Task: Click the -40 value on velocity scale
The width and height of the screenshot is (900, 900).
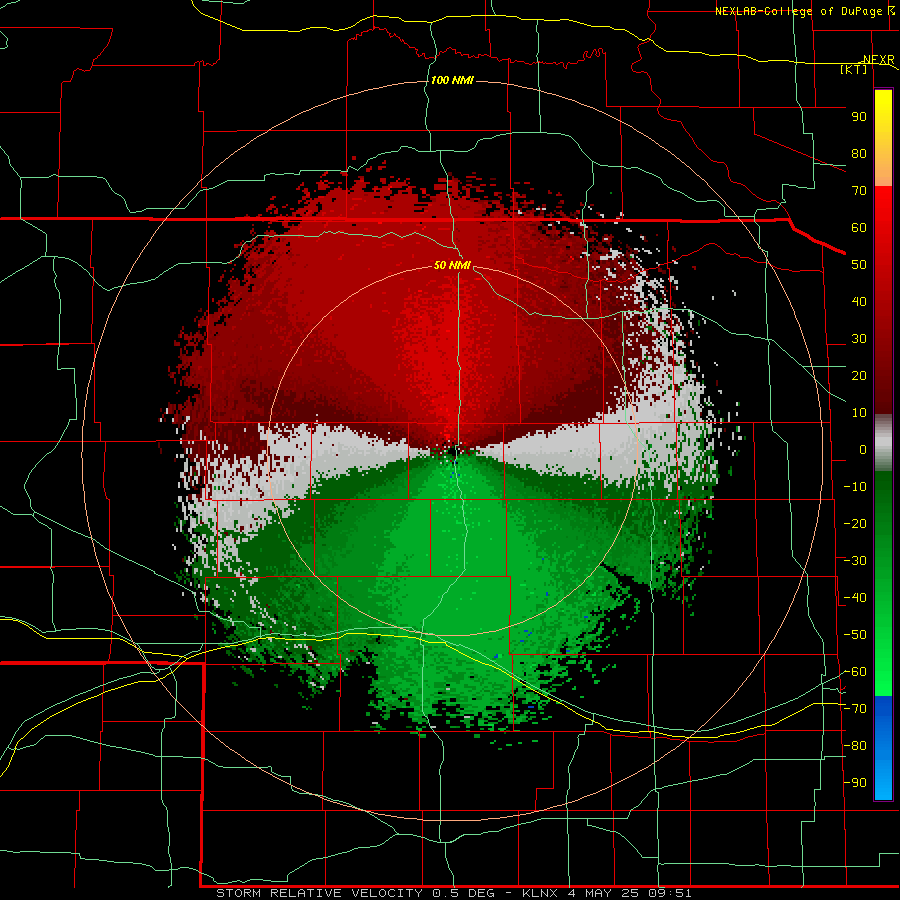Action: pos(855,598)
